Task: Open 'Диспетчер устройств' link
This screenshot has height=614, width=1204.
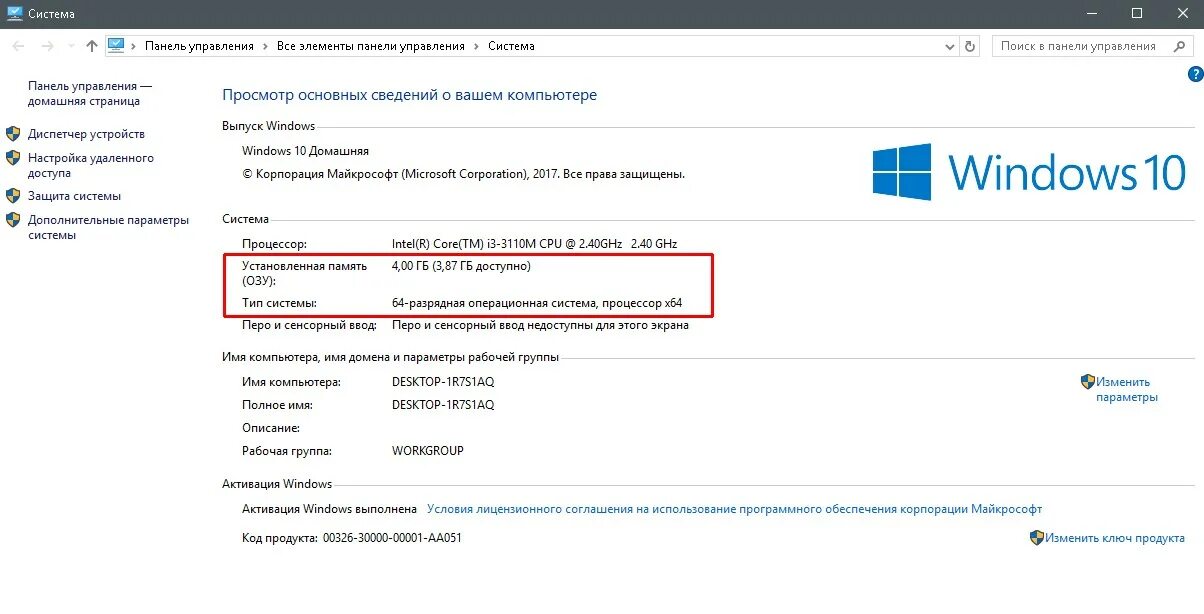Action: [x=86, y=134]
